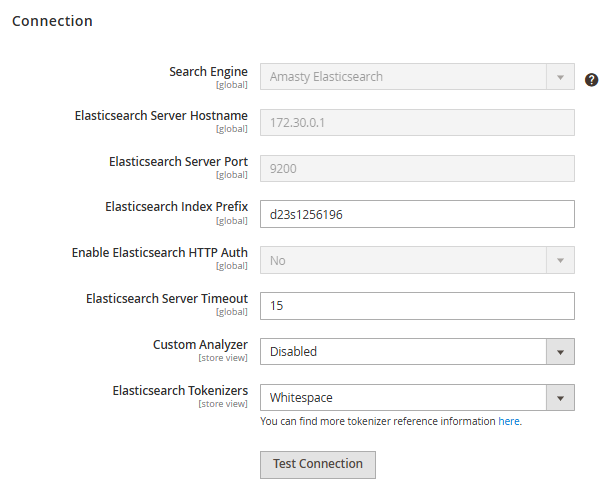Click the Elasticsearch Index Prefix label
The width and height of the screenshot is (608, 495).
176,207
